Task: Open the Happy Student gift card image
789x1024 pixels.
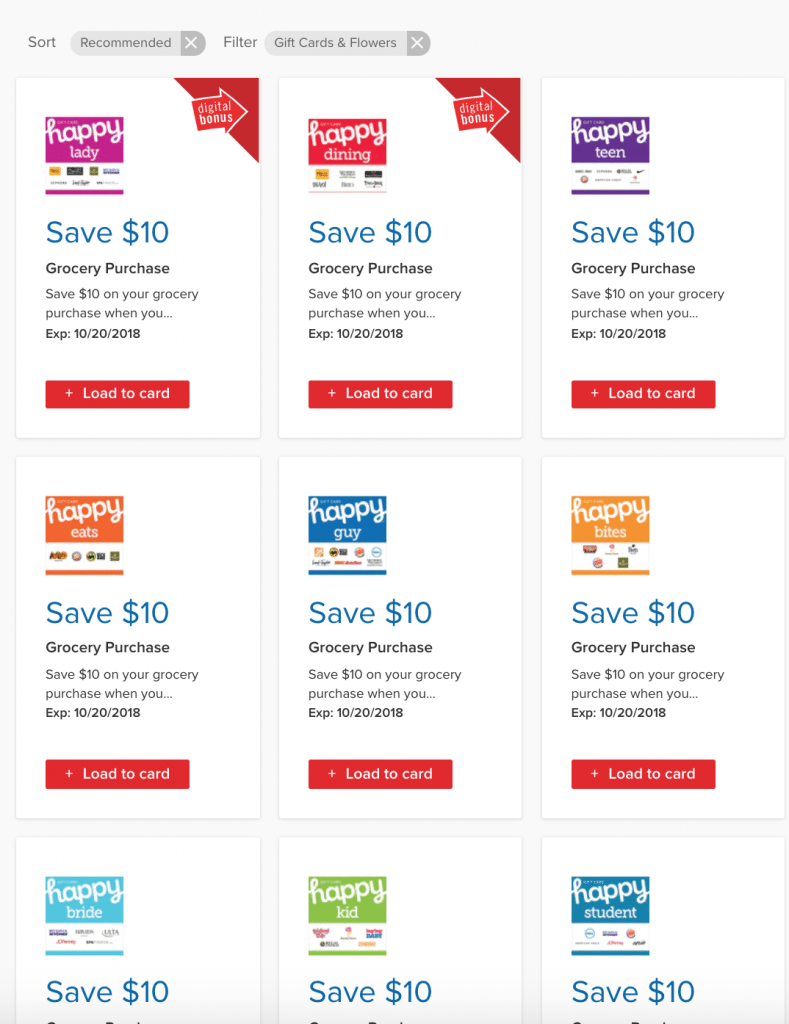Action: [610, 916]
